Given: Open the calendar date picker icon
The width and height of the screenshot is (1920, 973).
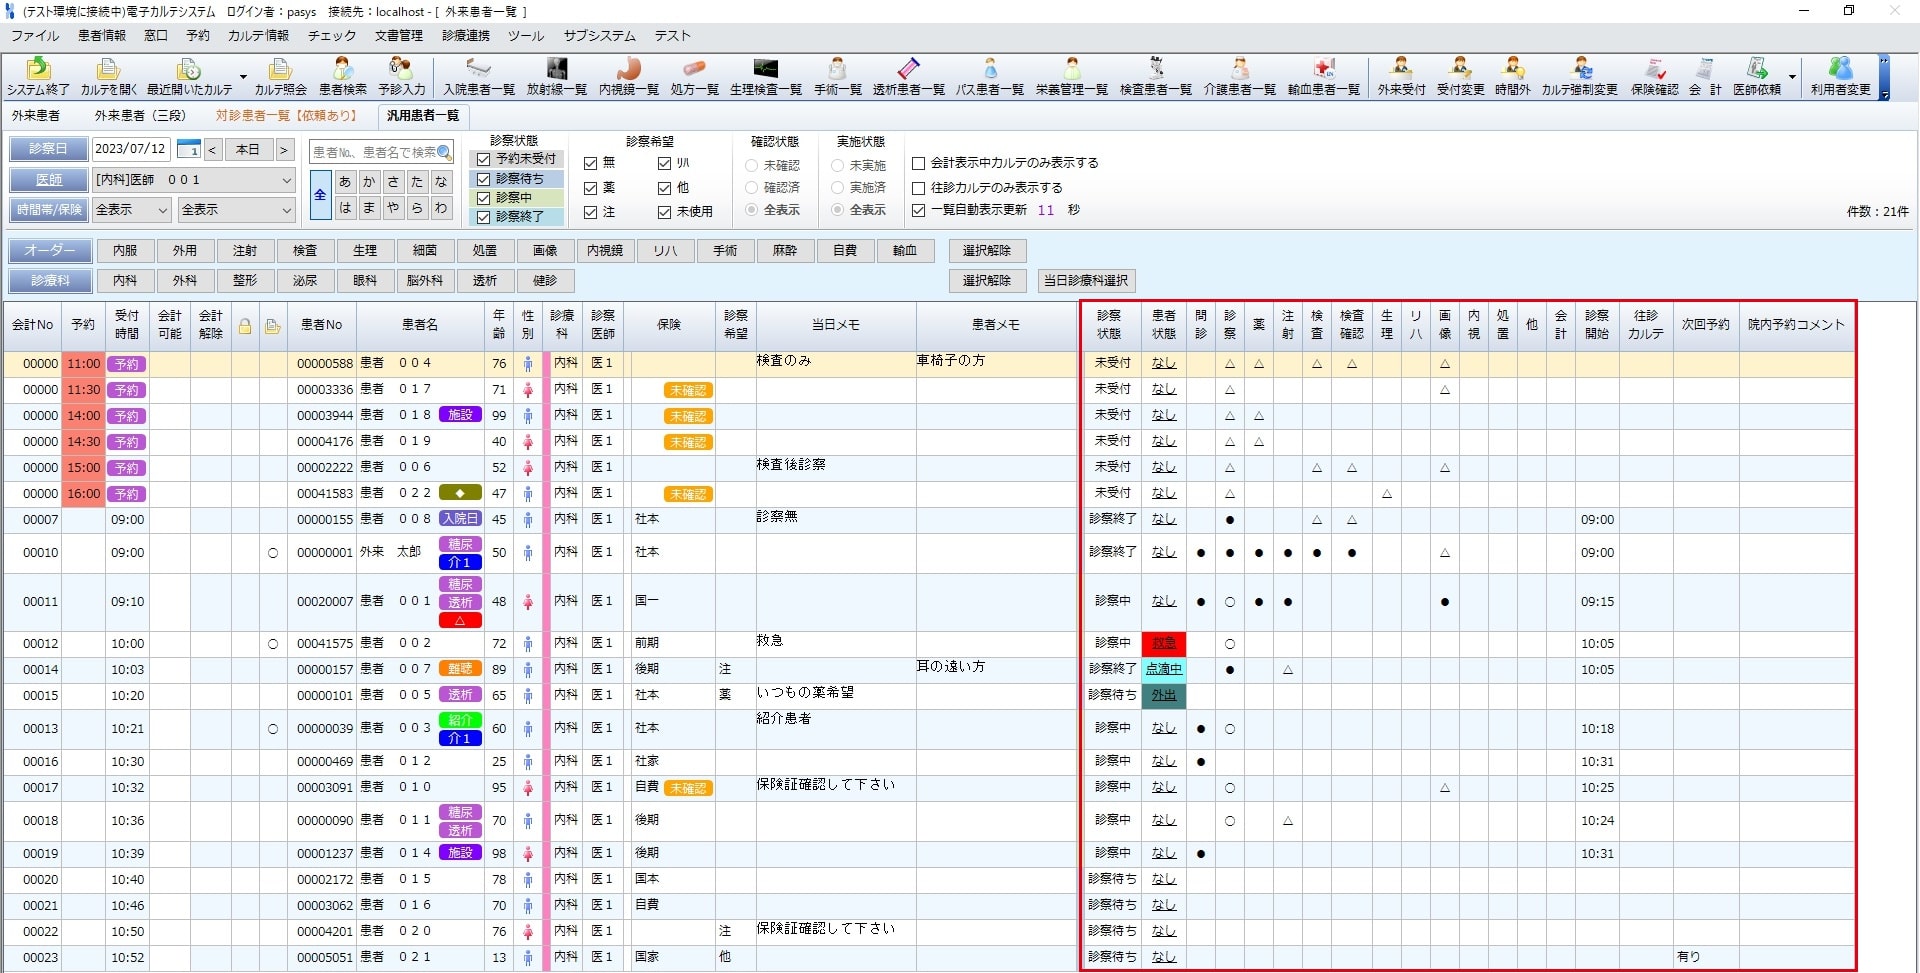Looking at the screenshot, I should 188,149.
